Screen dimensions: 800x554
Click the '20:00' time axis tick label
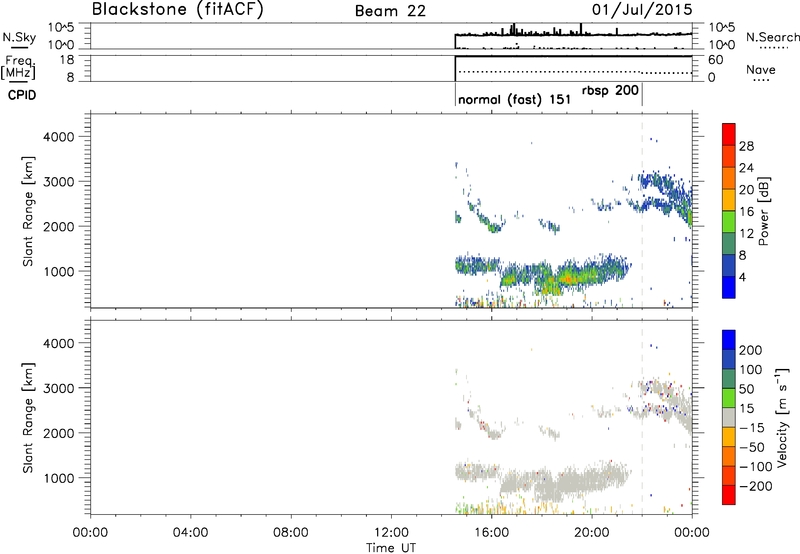click(x=592, y=533)
